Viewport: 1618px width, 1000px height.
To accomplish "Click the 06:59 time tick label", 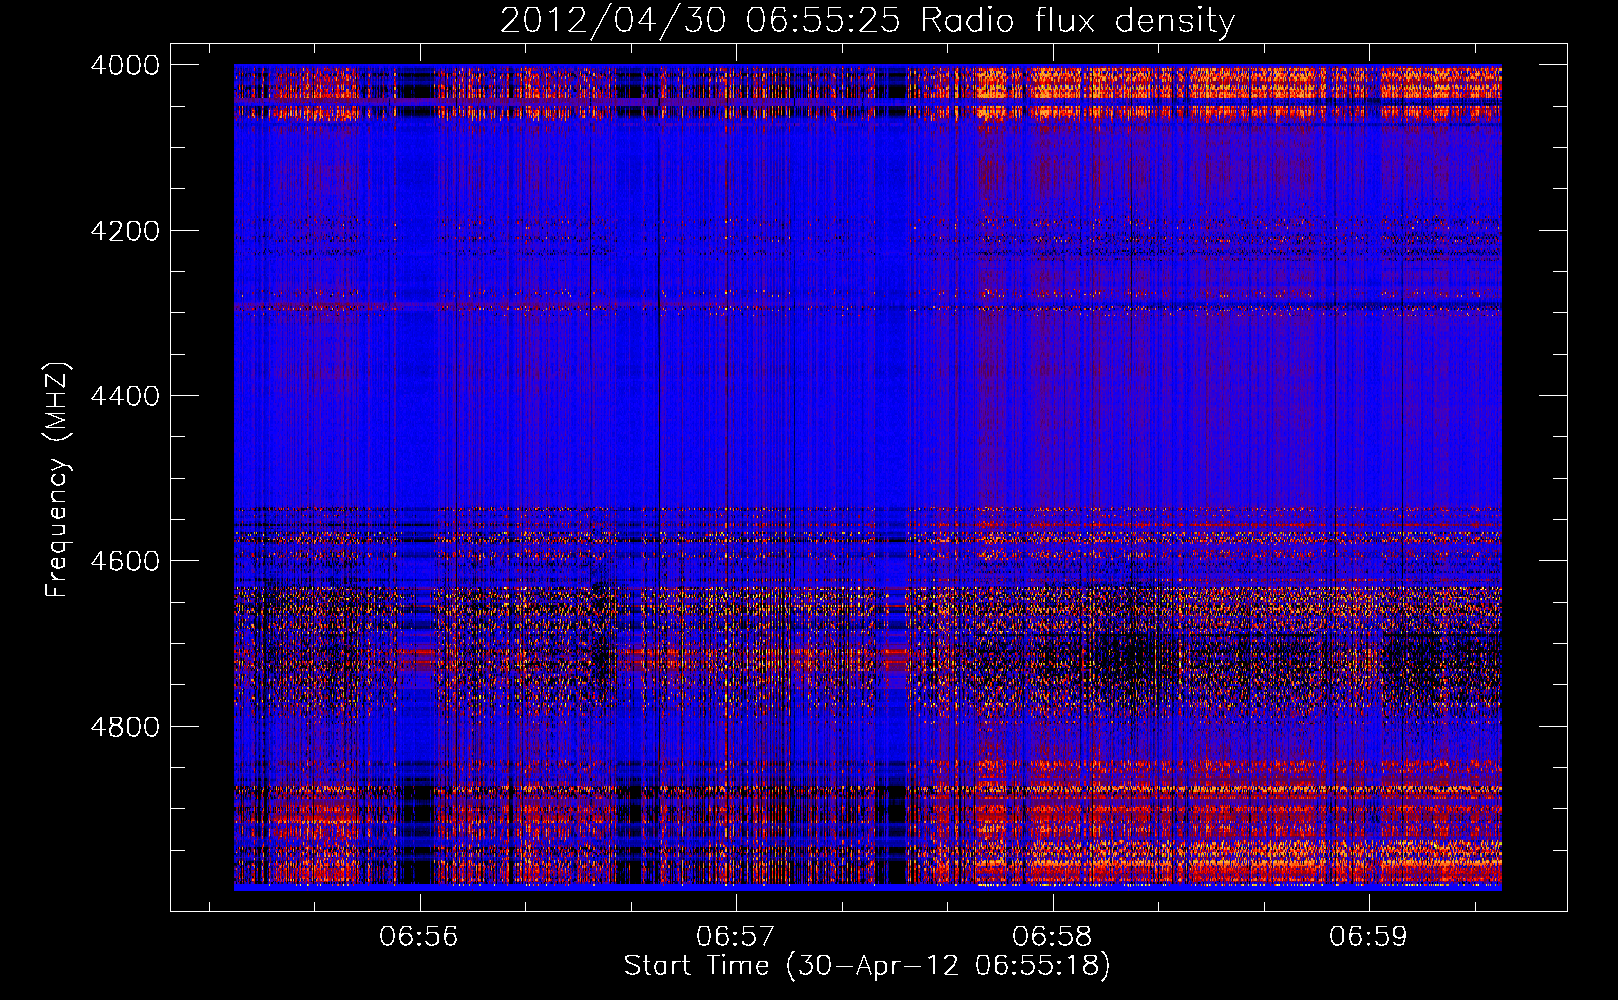I will coord(1368,937).
